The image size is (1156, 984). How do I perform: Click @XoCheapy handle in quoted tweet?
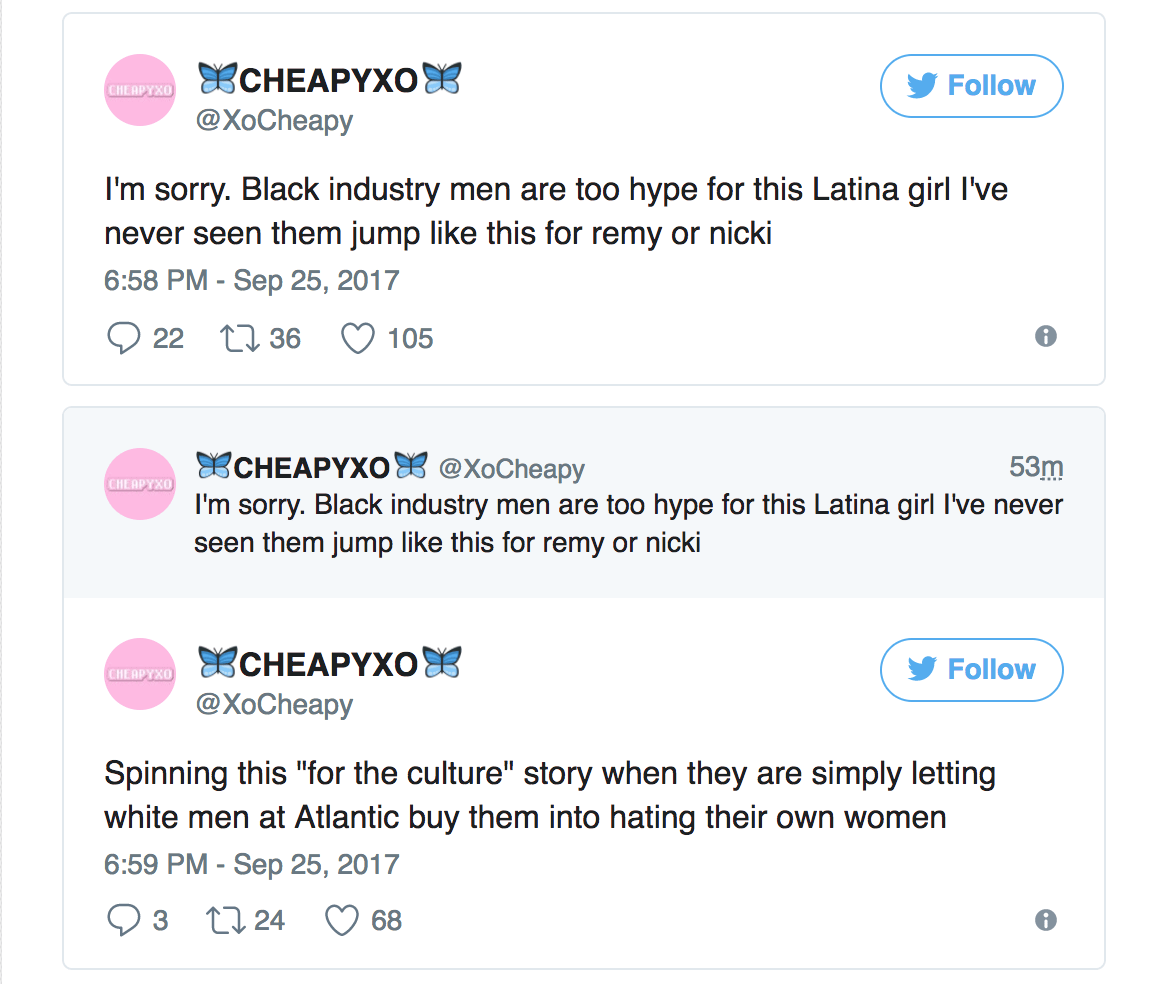pos(511,468)
